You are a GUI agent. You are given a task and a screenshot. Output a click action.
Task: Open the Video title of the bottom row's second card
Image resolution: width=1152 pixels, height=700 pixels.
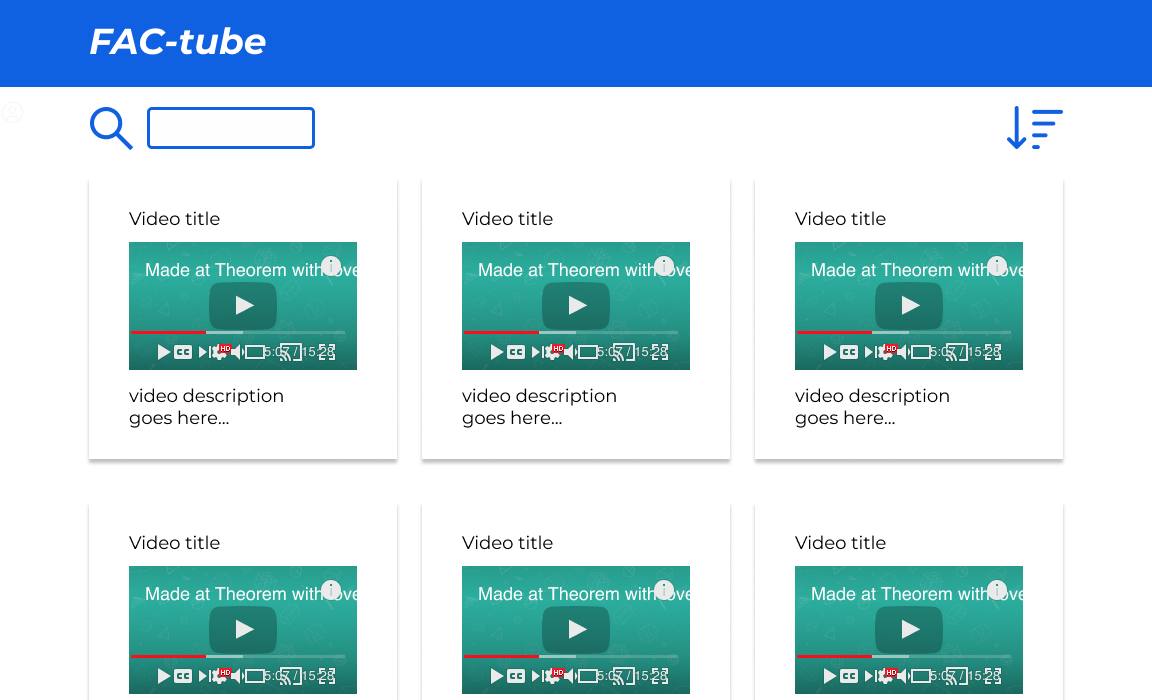(507, 543)
